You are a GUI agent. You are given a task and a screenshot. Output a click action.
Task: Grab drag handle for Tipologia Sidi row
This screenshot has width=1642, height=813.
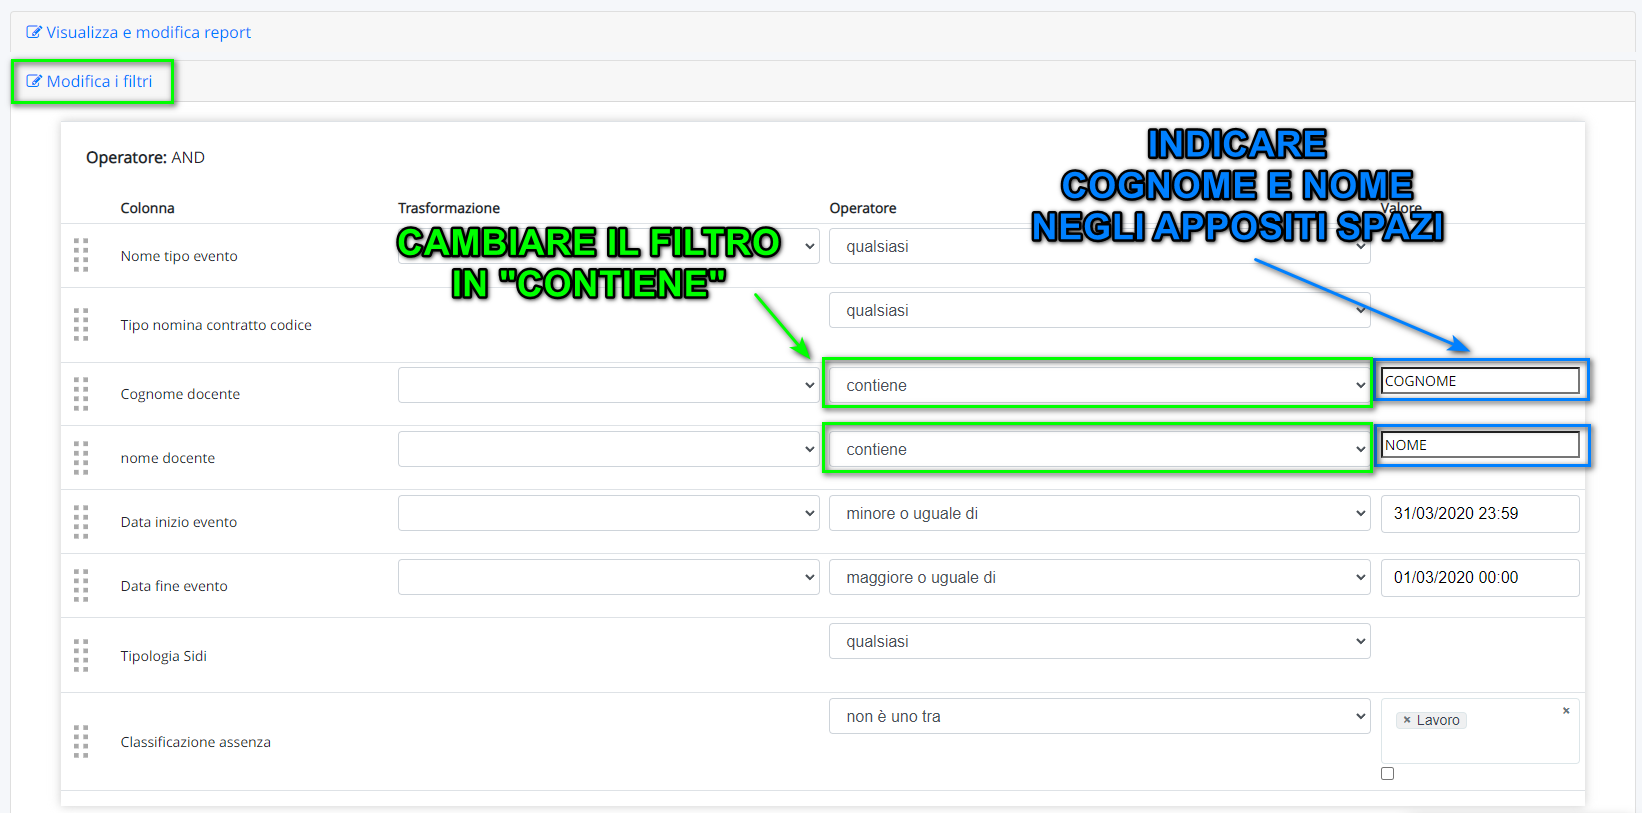81,655
